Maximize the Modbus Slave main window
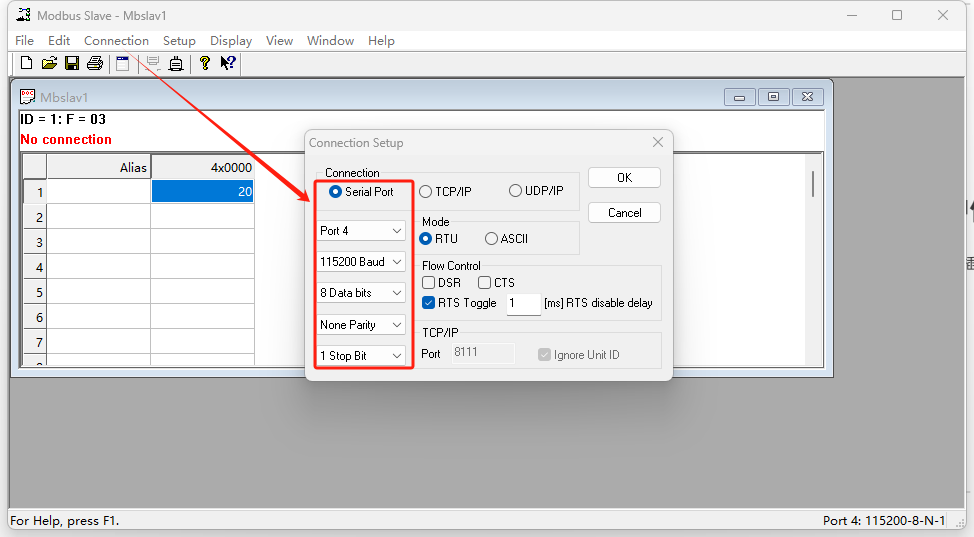 pos(897,15)
